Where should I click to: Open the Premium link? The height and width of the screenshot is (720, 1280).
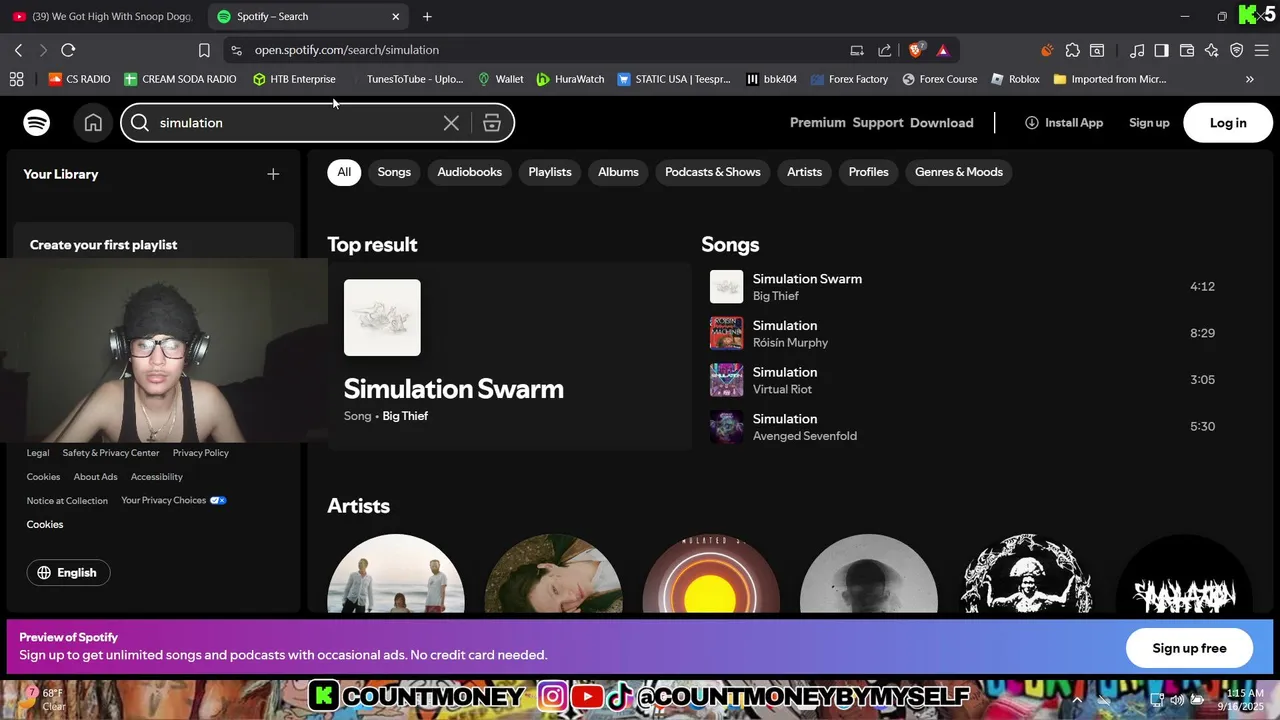coord(818,122)
